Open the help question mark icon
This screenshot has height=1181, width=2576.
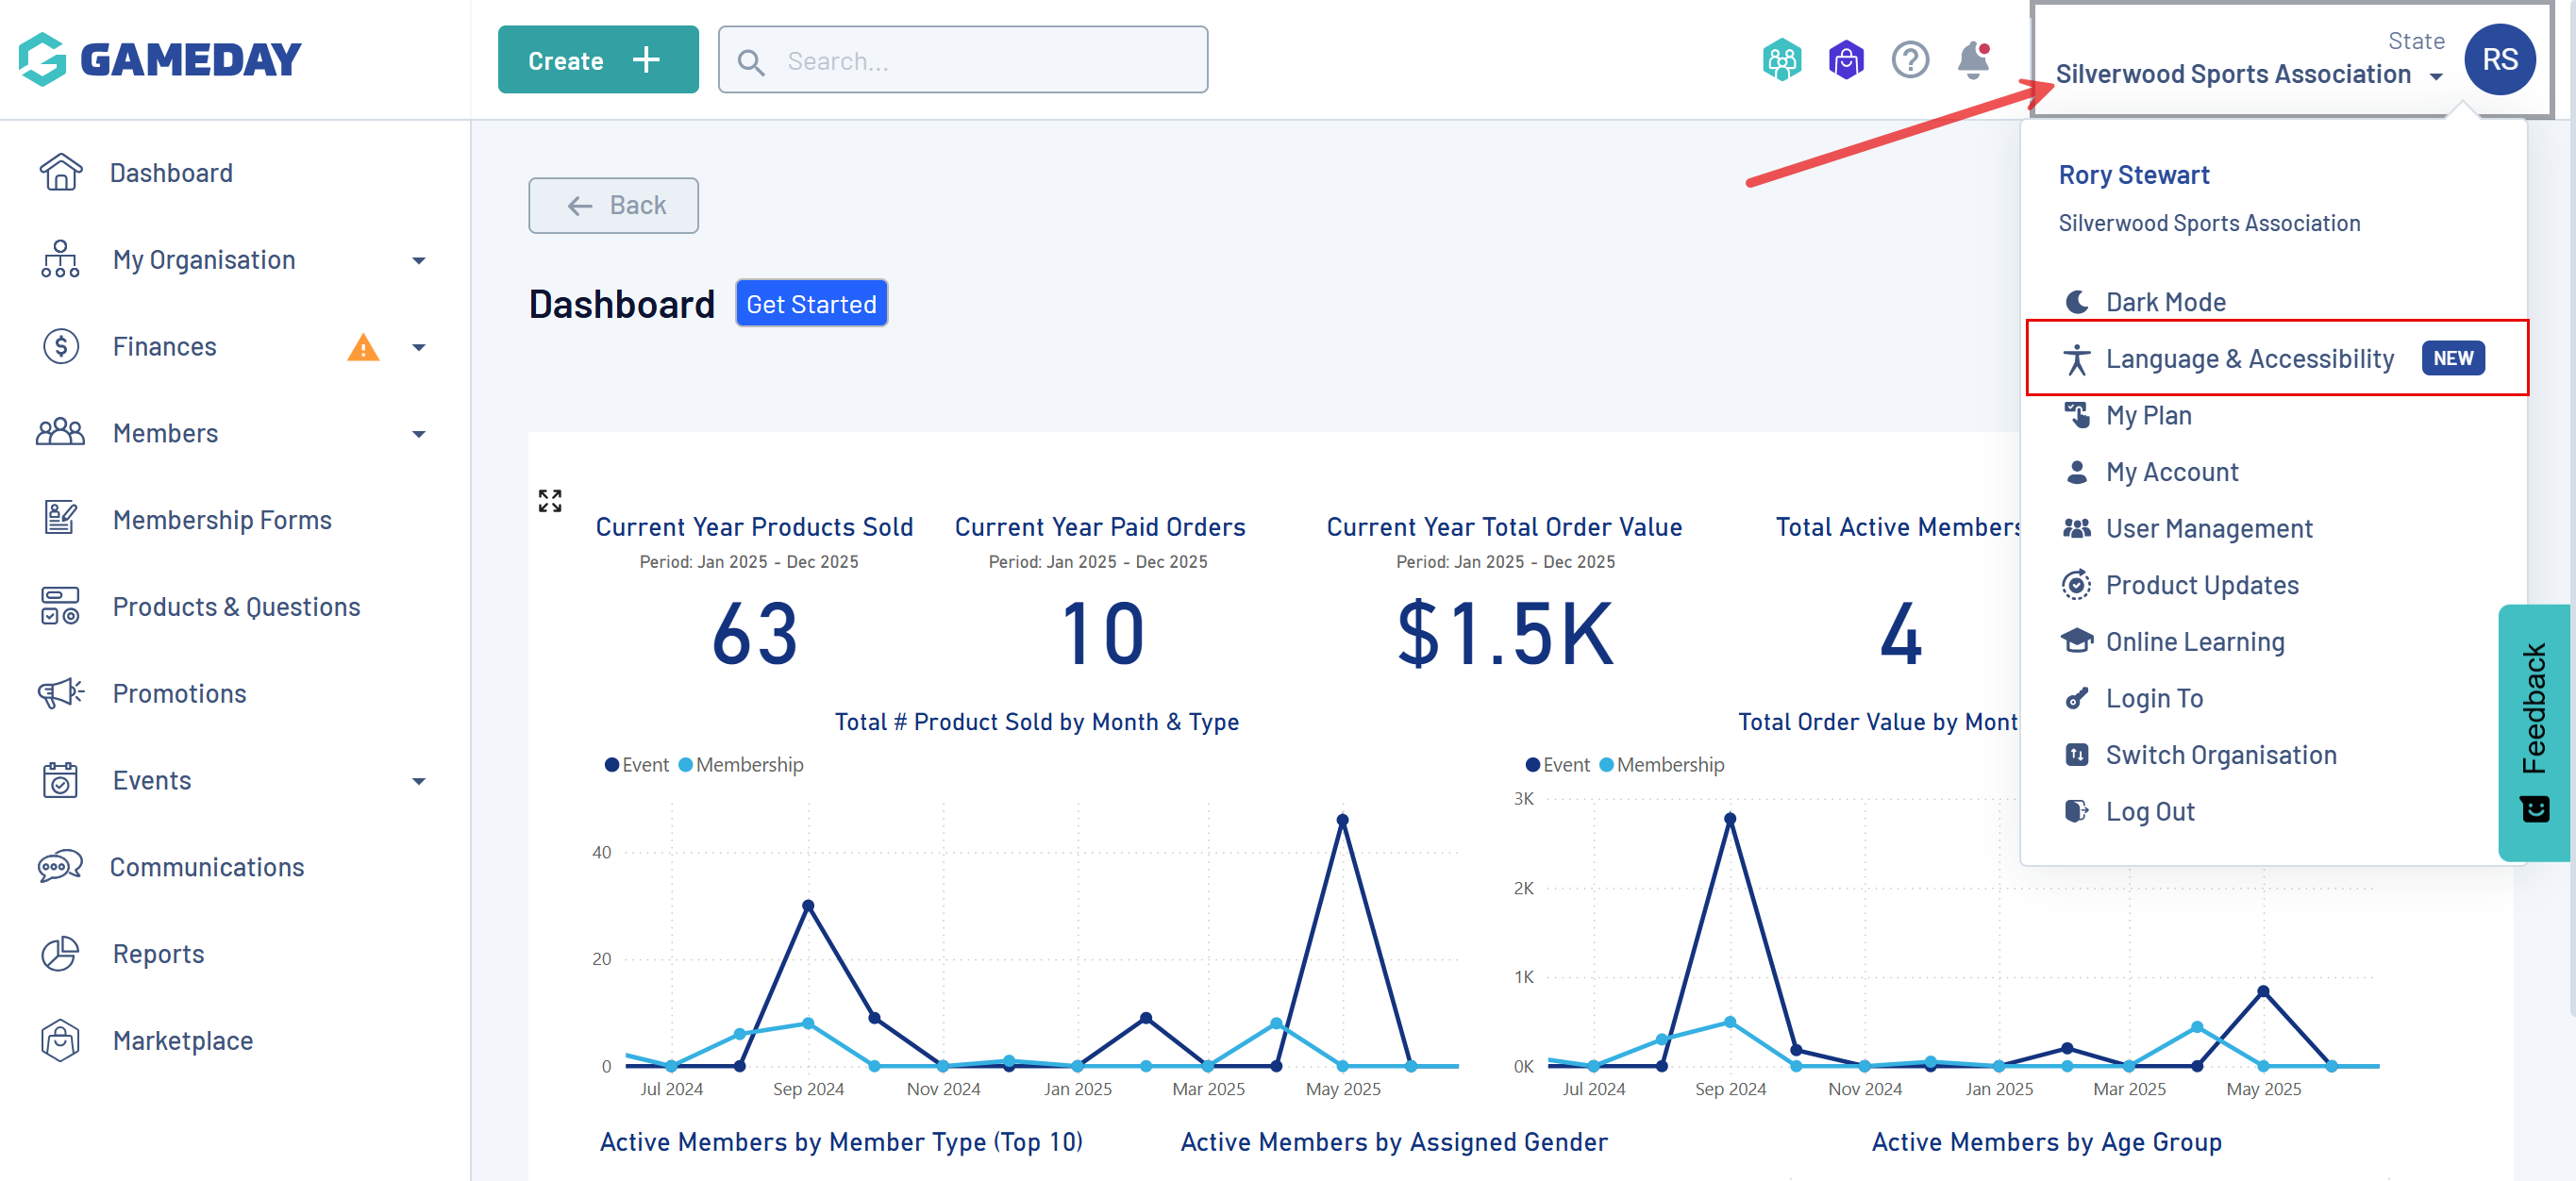point(1909,60)
